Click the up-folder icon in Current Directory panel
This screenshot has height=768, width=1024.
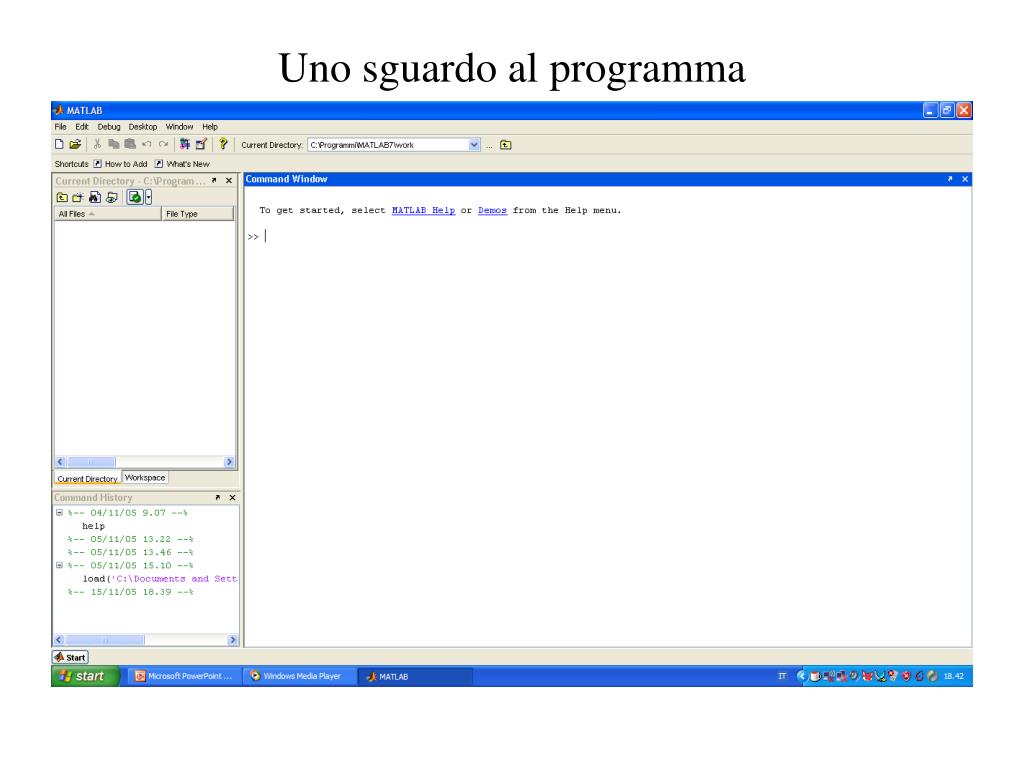click(x=62, y=197)
